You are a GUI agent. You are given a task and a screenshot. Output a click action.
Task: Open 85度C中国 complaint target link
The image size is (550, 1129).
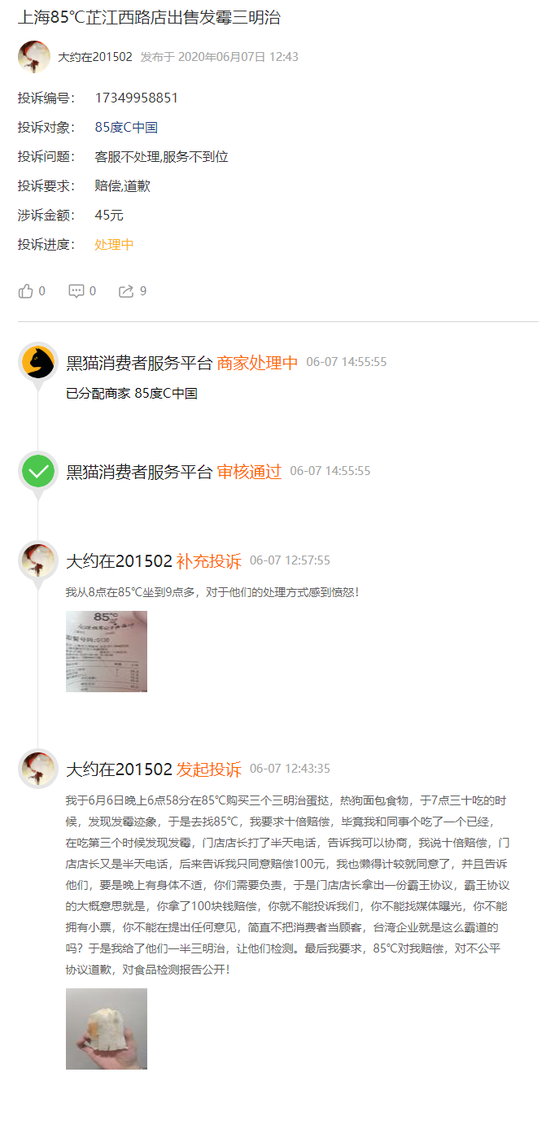point(126,127)
